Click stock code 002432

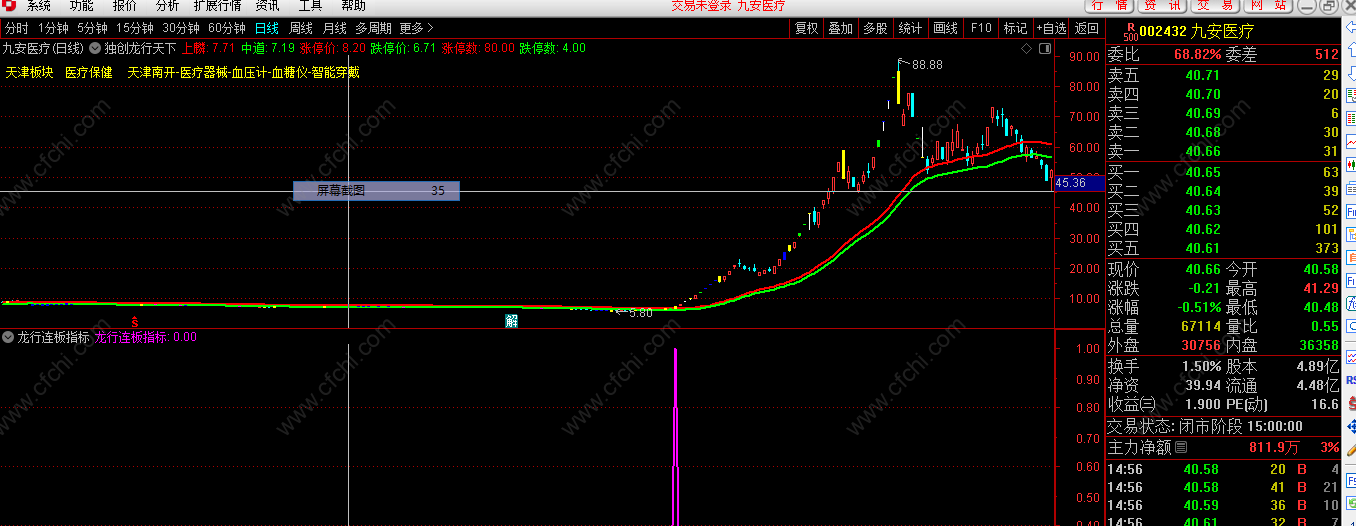tap(1162, 30)
